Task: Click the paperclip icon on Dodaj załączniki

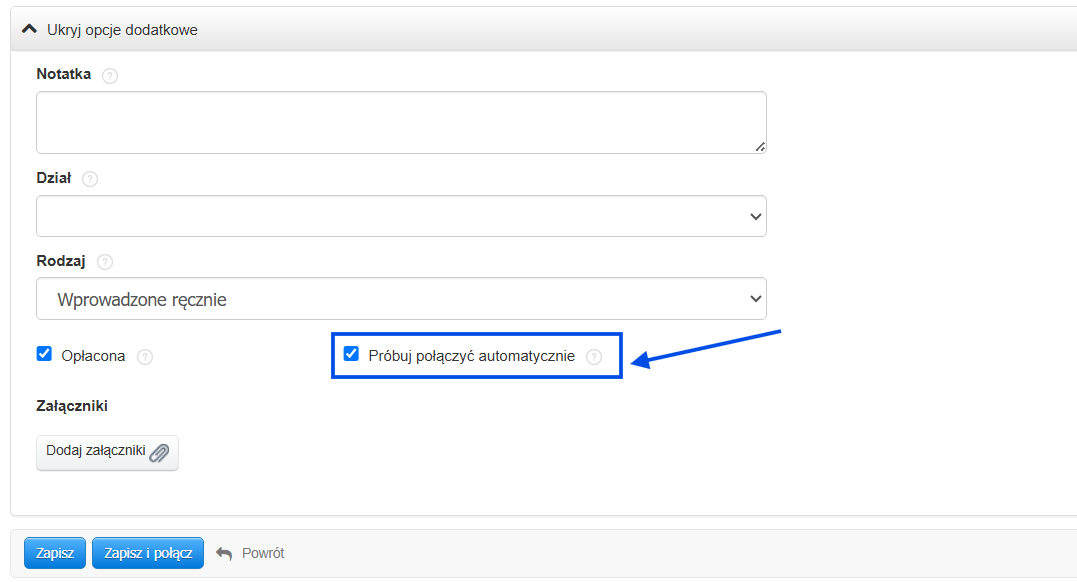Action: (159, 453)
